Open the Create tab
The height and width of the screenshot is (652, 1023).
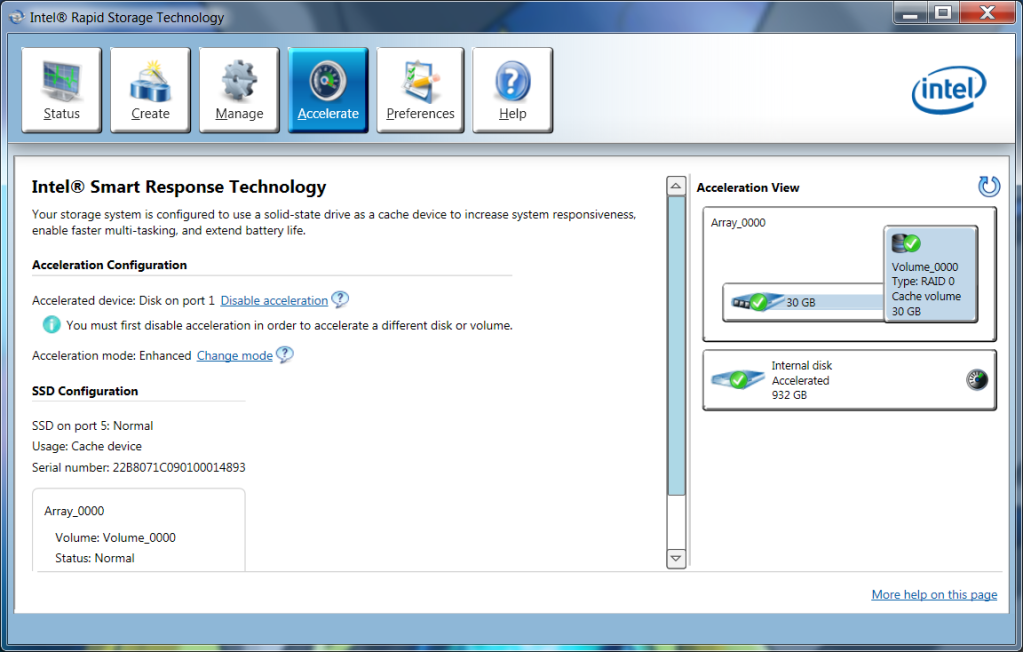(150, 90)
